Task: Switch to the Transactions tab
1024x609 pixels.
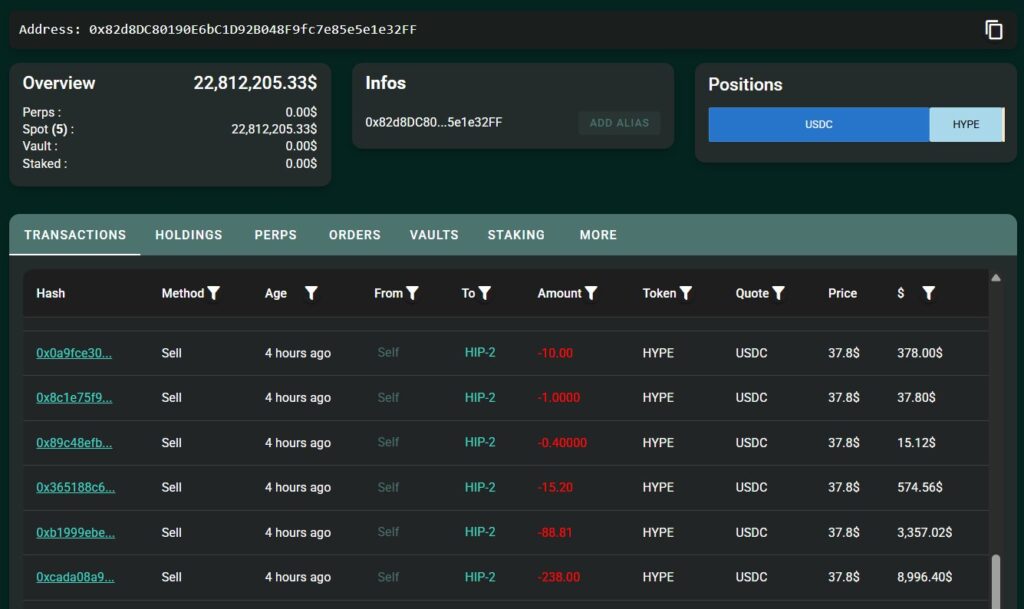Action: pyautogui.click(x=75, y=235)
